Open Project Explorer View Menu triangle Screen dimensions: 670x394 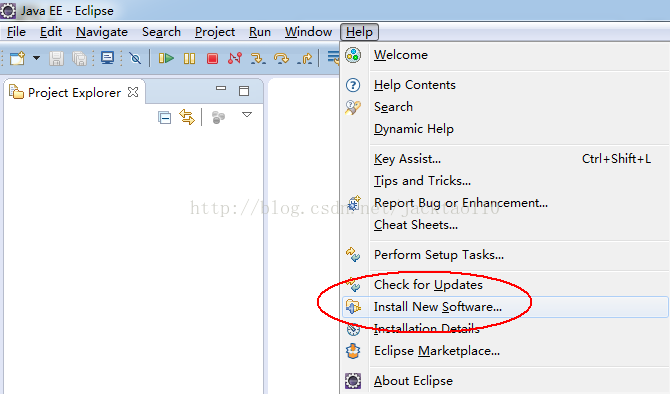click(x=247, y=115)
